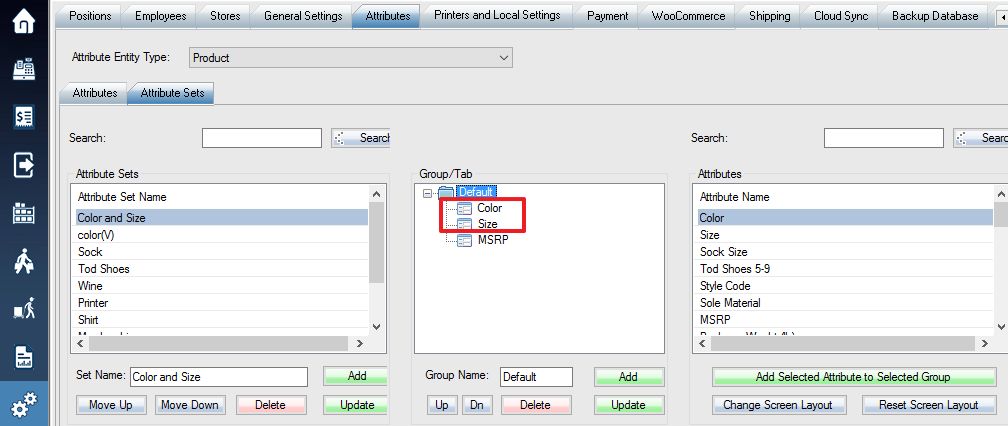
Task: Delete the selected attribute set
Action: pyautogui.click(x=270, y=405)
